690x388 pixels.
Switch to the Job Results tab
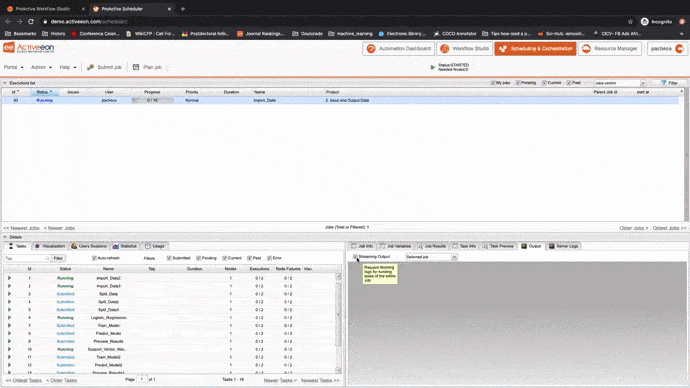tap(432, 246)
